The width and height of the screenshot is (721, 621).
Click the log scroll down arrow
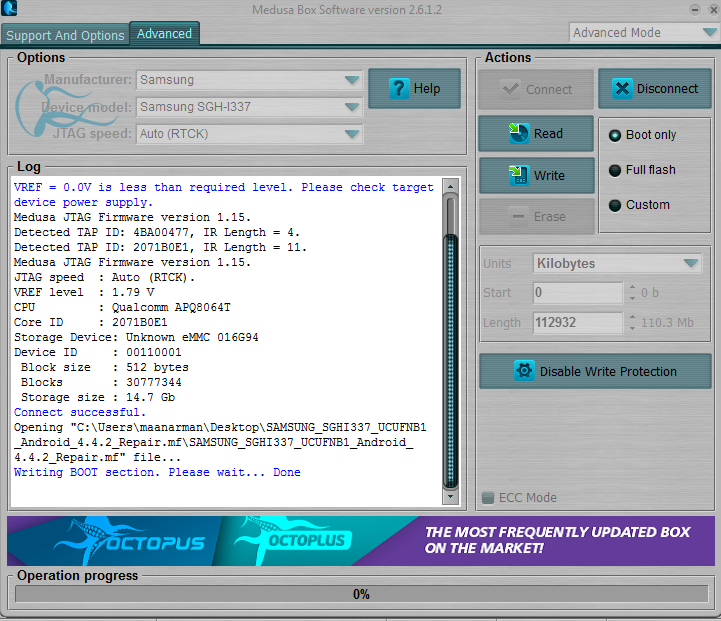pyautogui.click(x=450, y=496)
